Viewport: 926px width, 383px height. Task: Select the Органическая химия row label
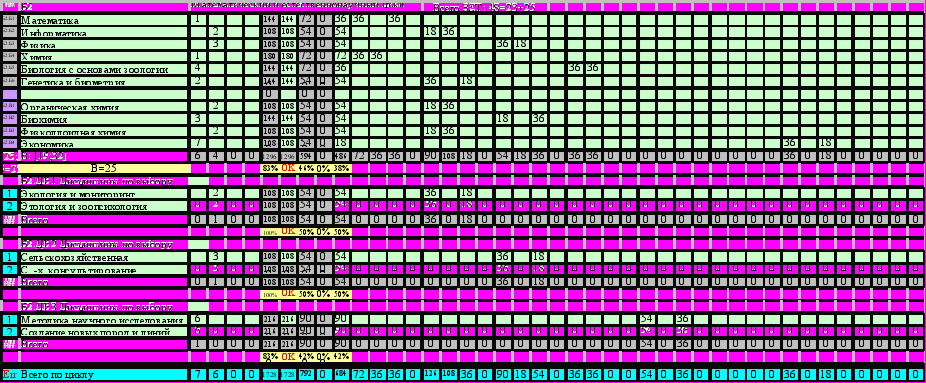pos(104,107)
